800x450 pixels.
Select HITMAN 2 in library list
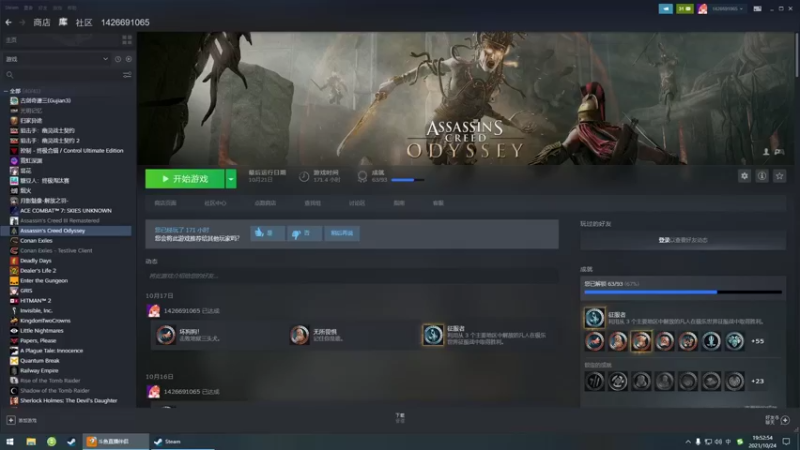click(x=35, y=301)
